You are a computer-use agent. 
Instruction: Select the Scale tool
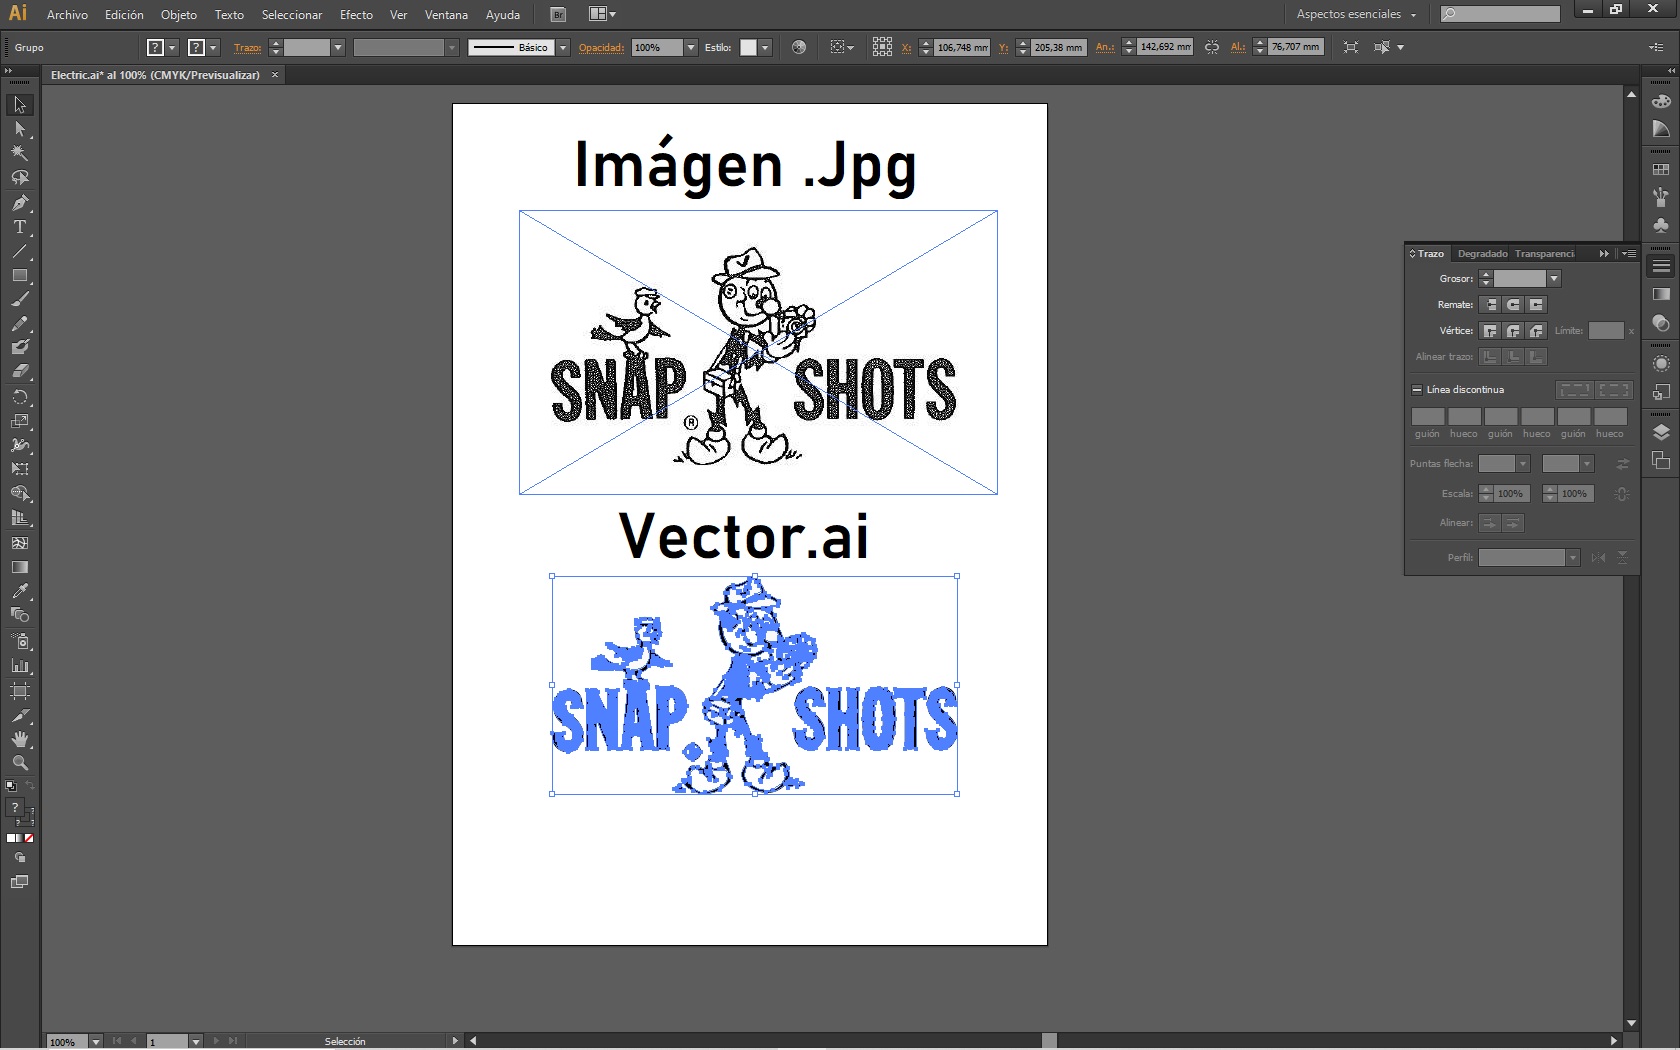tap(20, 421)
